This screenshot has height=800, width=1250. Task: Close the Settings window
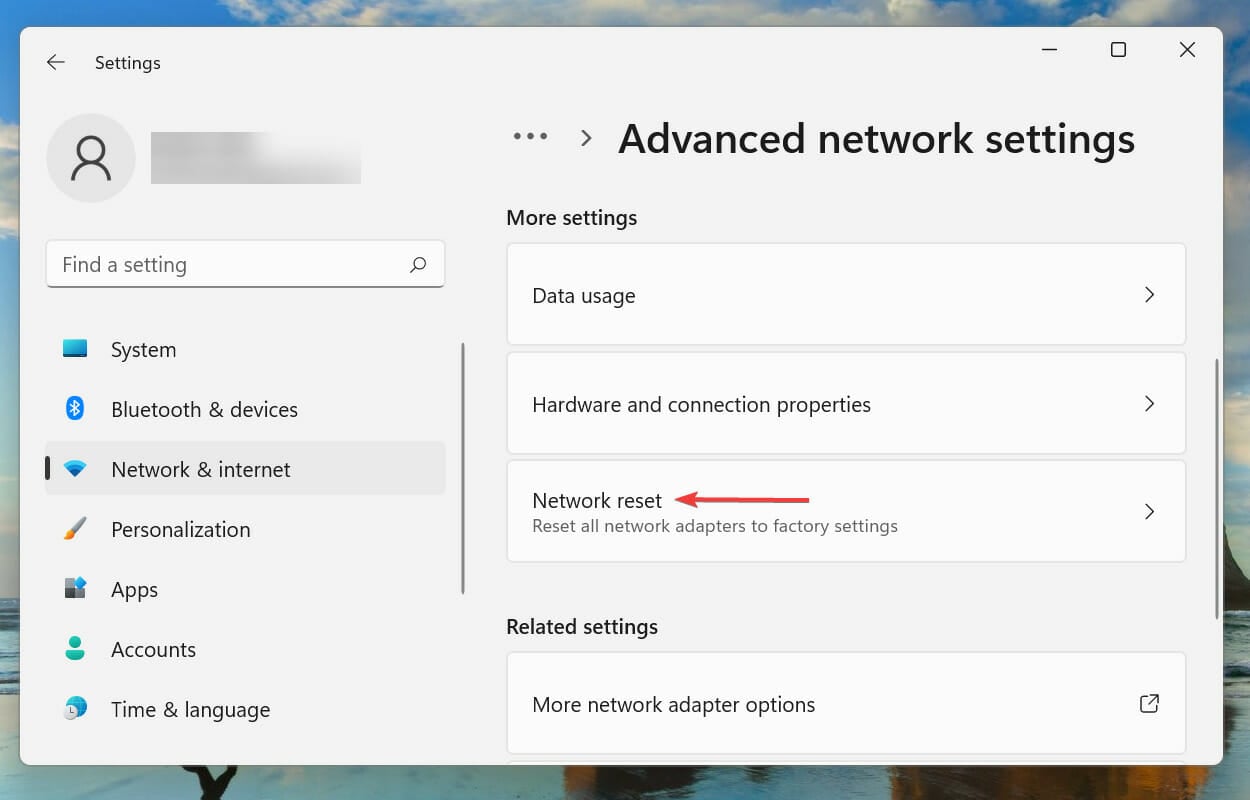(x=1187, y=49)
